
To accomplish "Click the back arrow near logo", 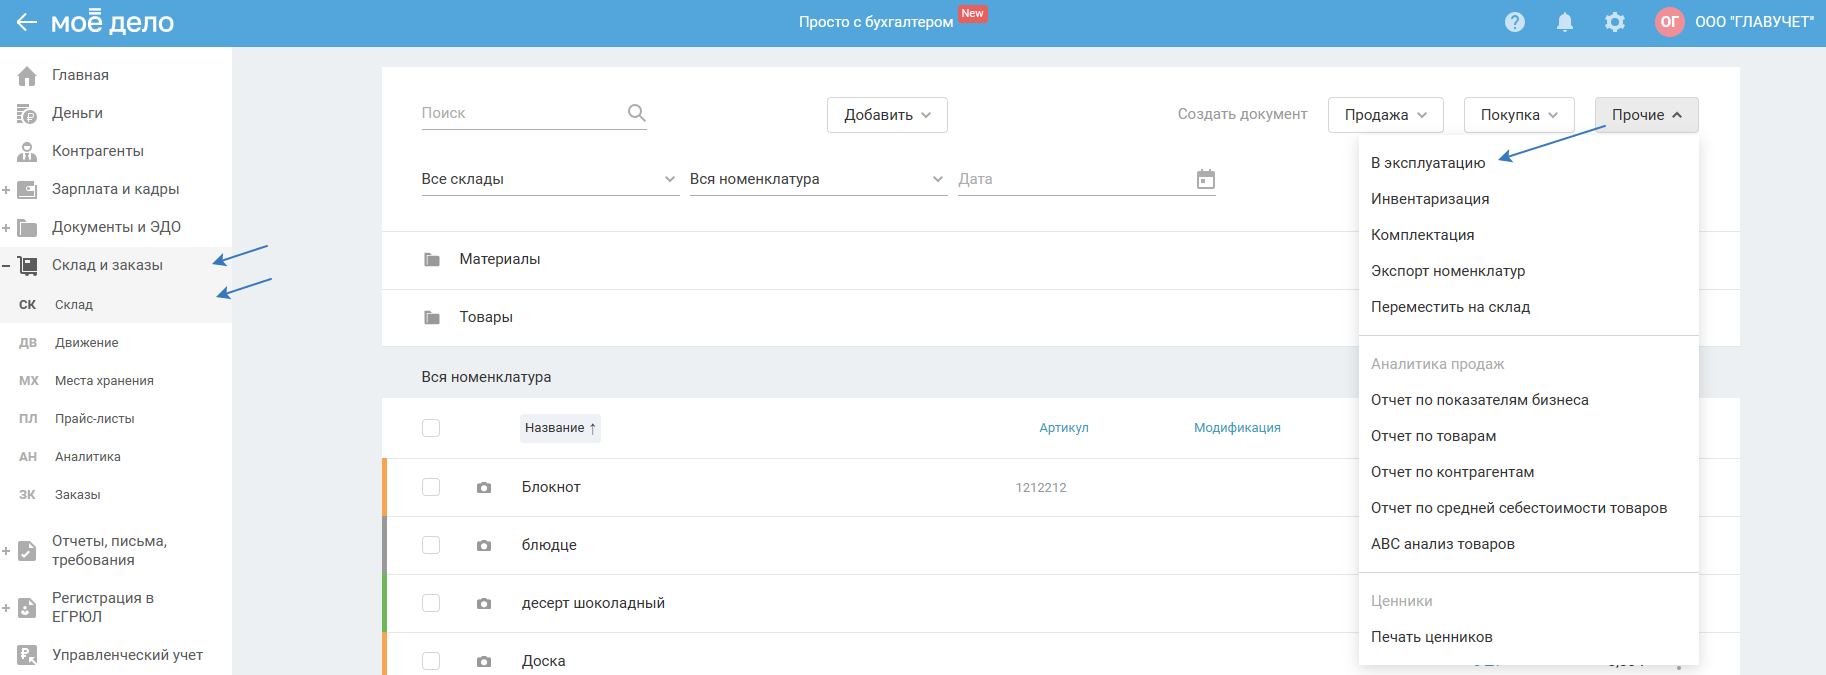I will tap(26, 22).
